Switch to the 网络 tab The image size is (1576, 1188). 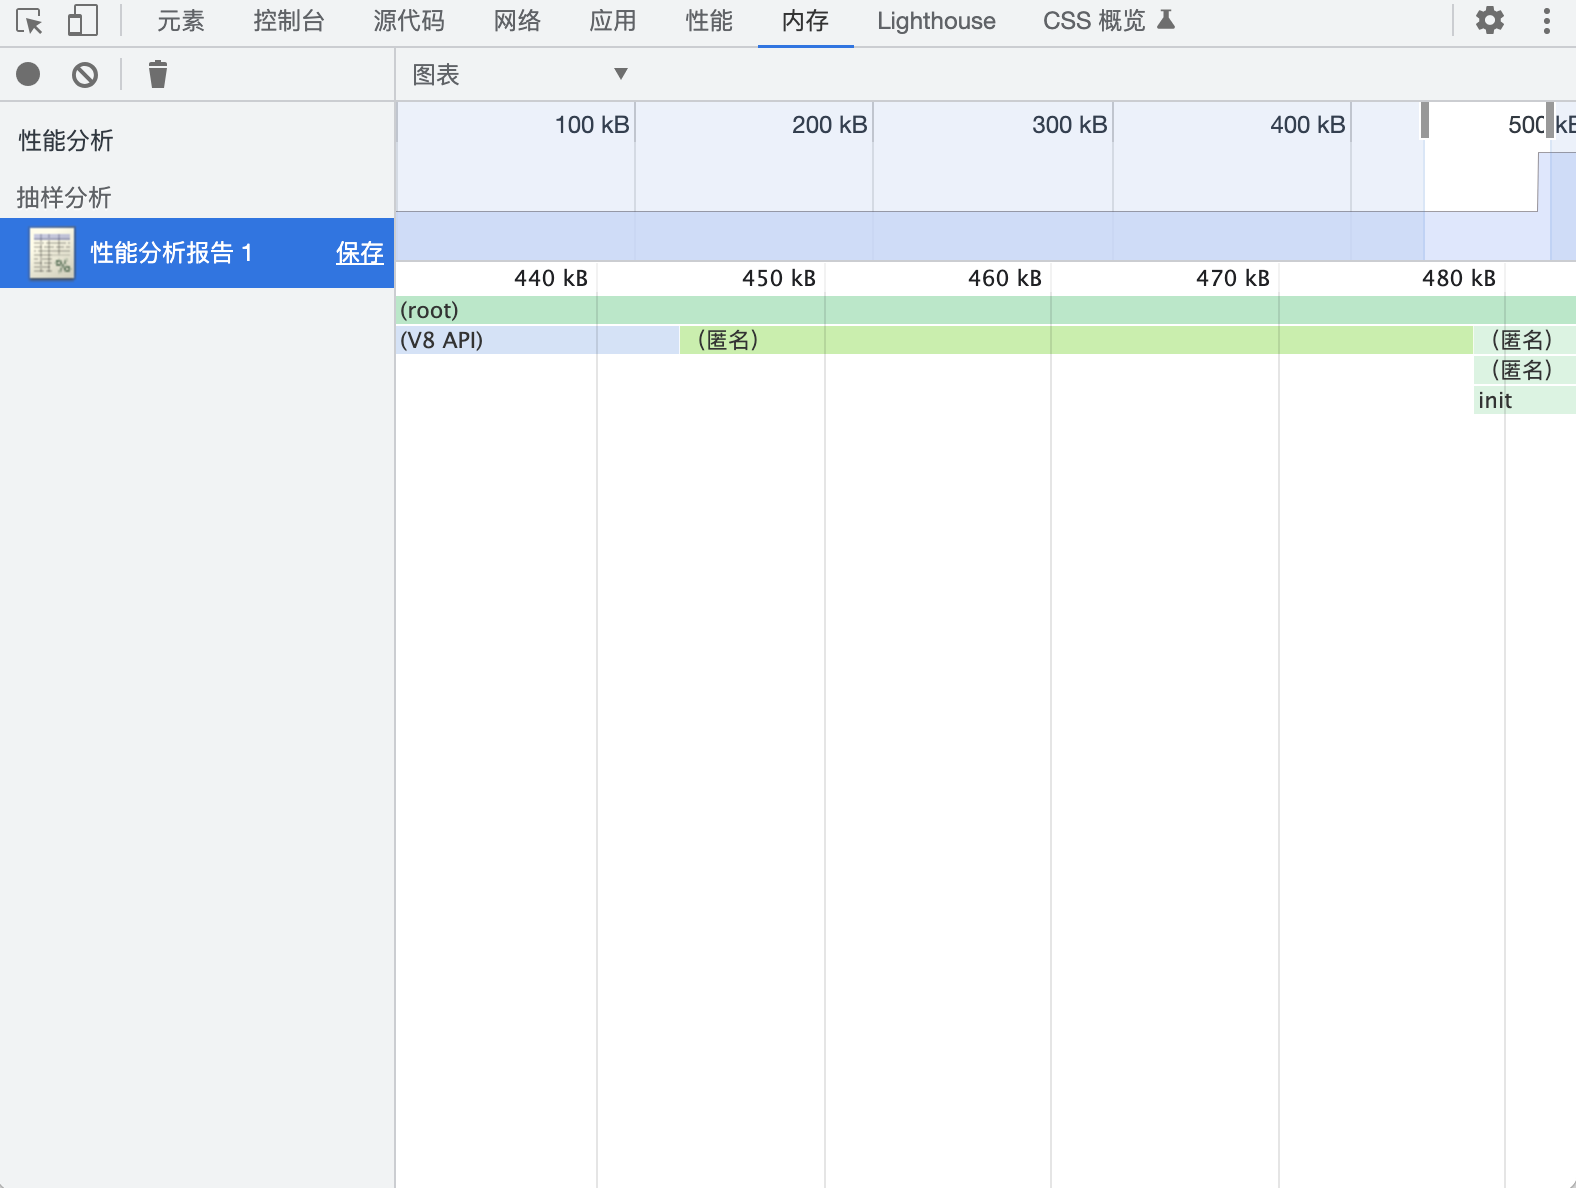tap(517, 21)
